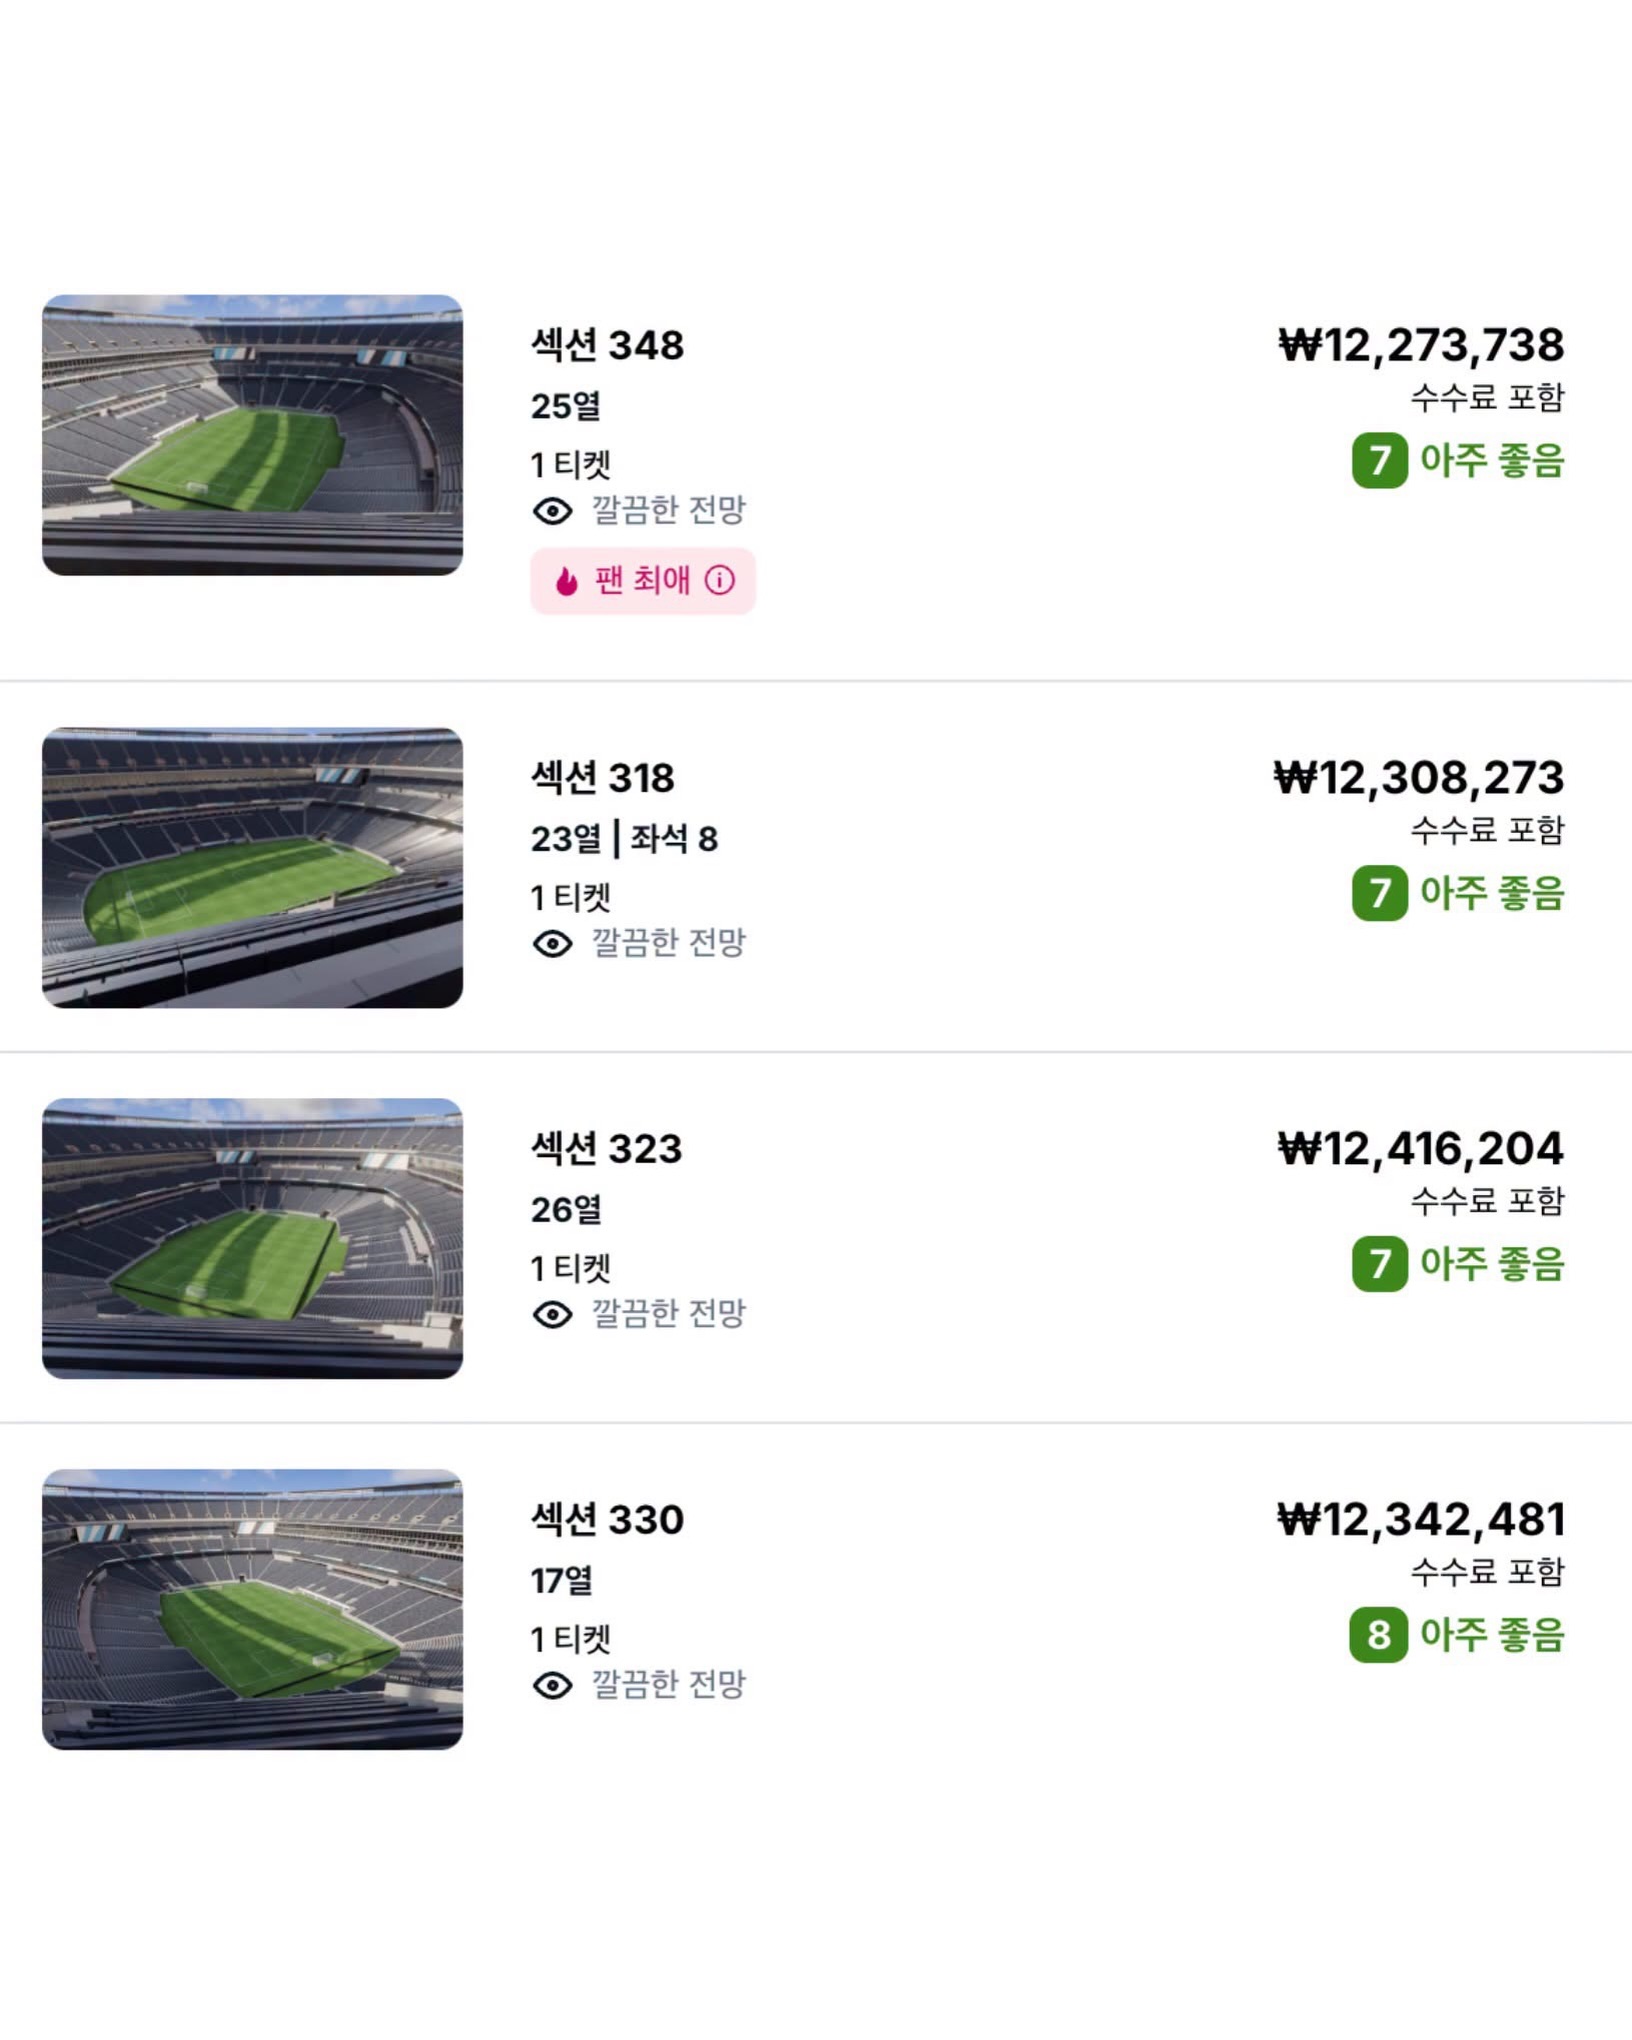The width and height of the screenshot is (1632, 2040).
Task: Click the ₩12,416,204 price
Action: pos(1421,1149)
